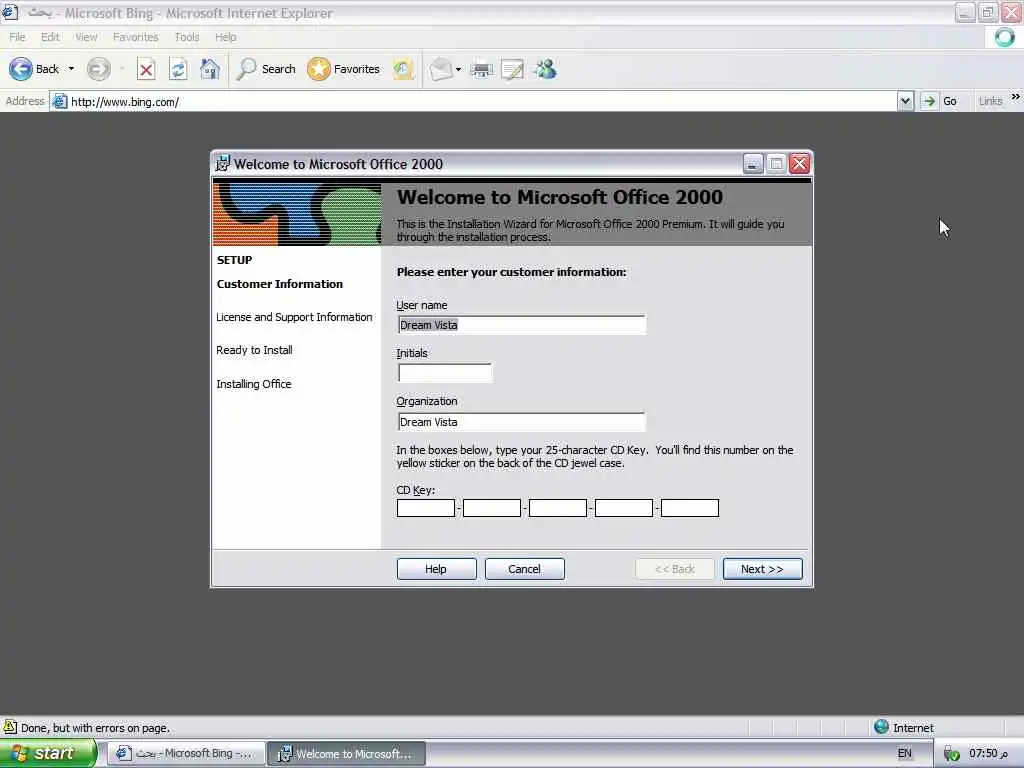1024x768 pixels.
Task: Click the Cancel button in setup wizard
Action: coord(524,569)
